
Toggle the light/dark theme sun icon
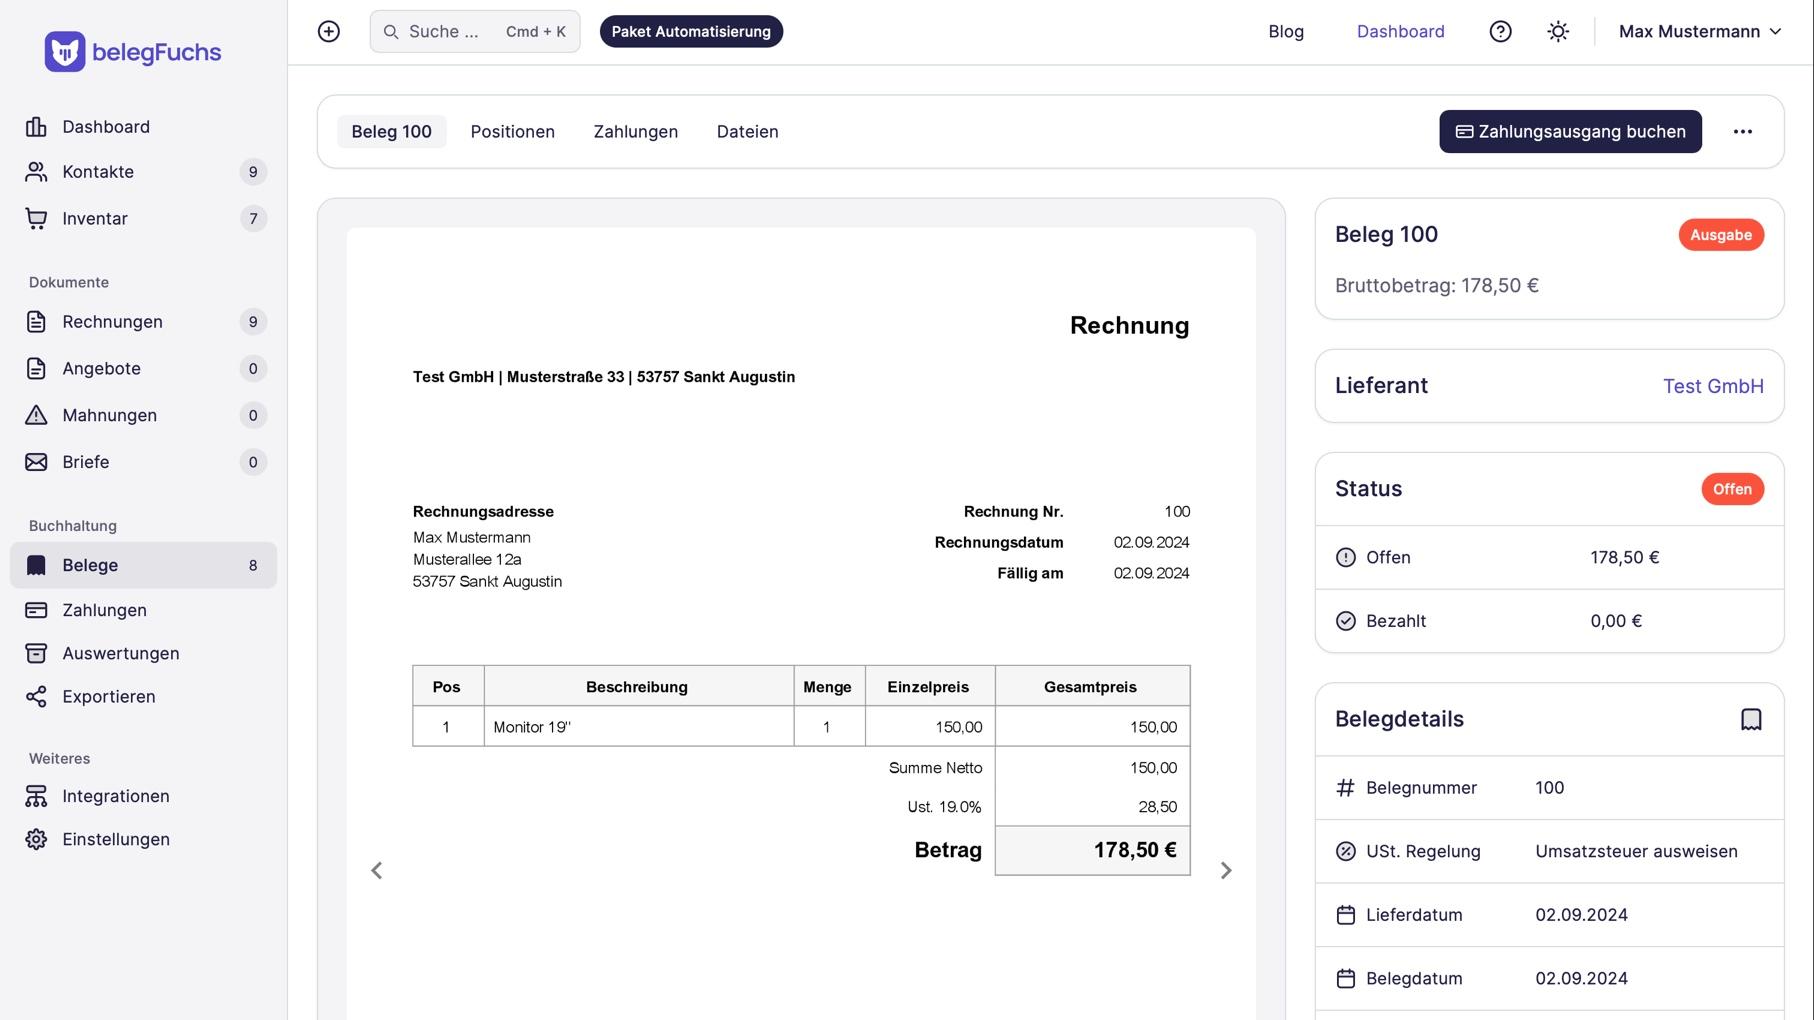tap(1558, 31)
